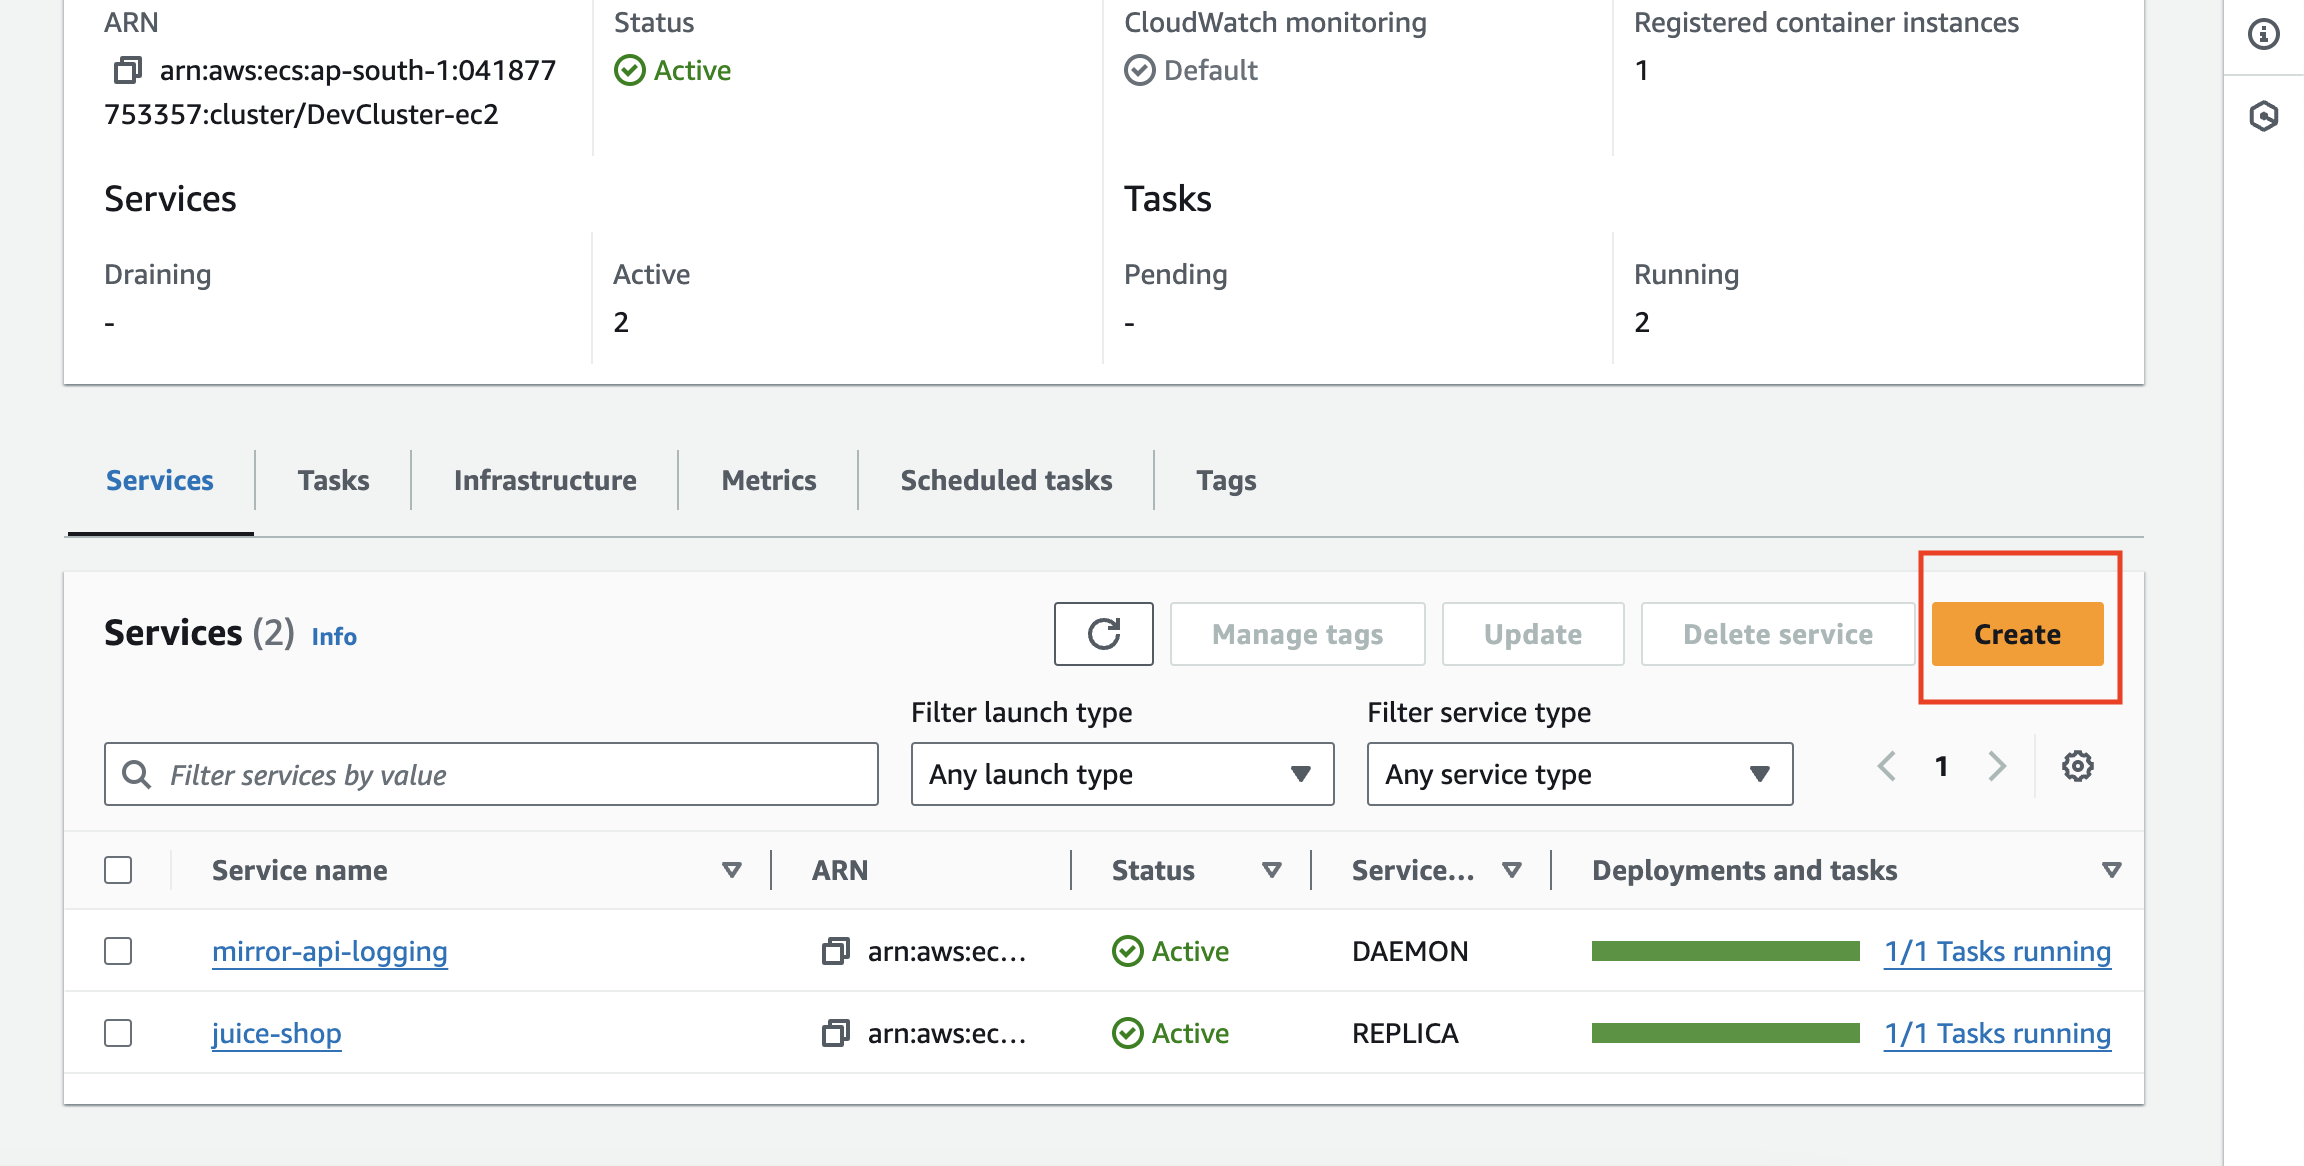Image resolution: width=2304 pixels, height=1166 pixels.
Task: Go to next page arrow
Action: tap(1997, 767)
